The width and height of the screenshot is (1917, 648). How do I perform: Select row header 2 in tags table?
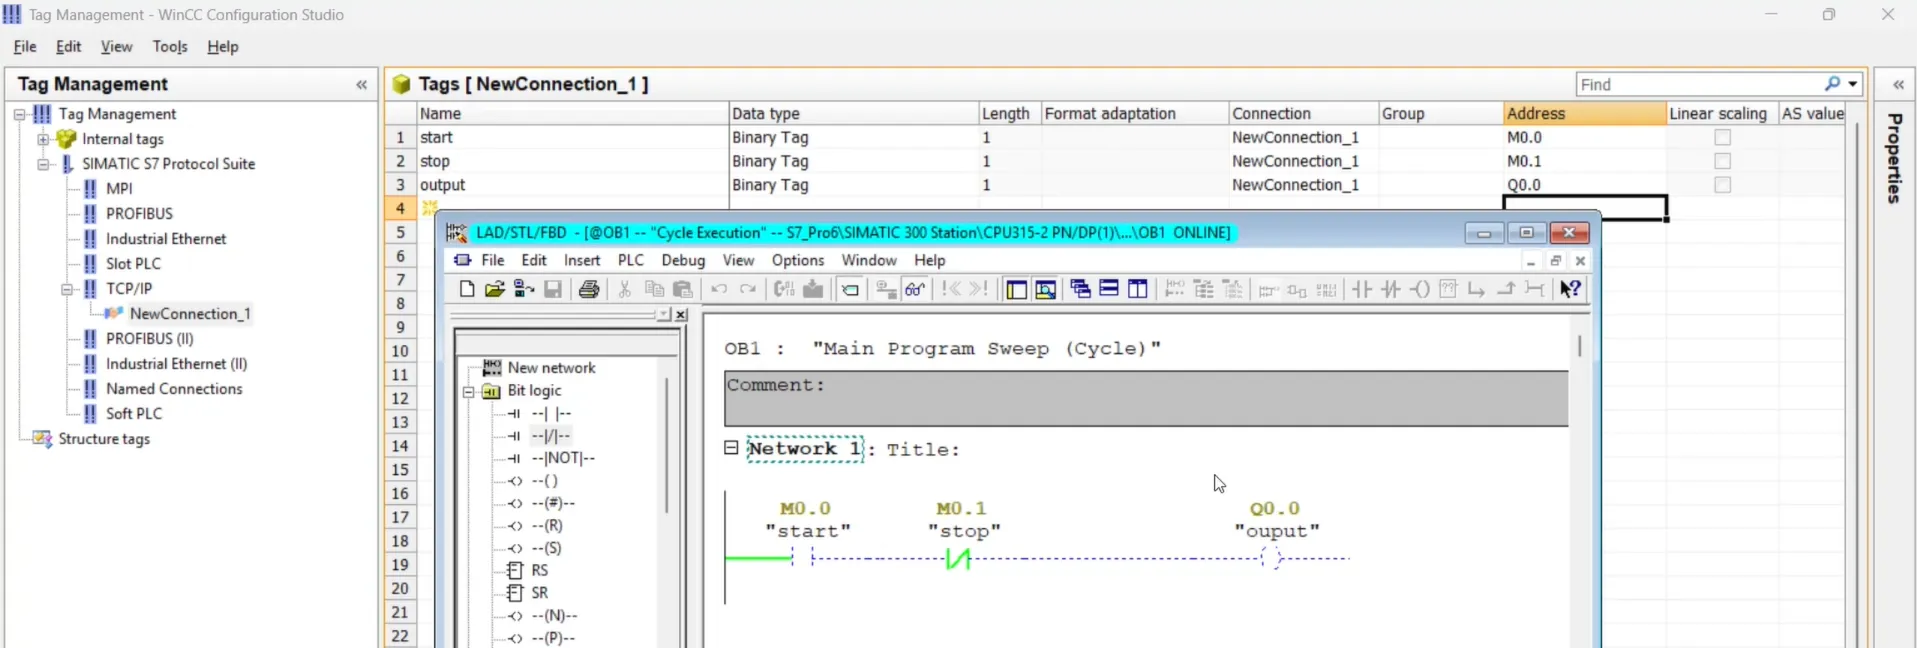(x=400, y=161)
